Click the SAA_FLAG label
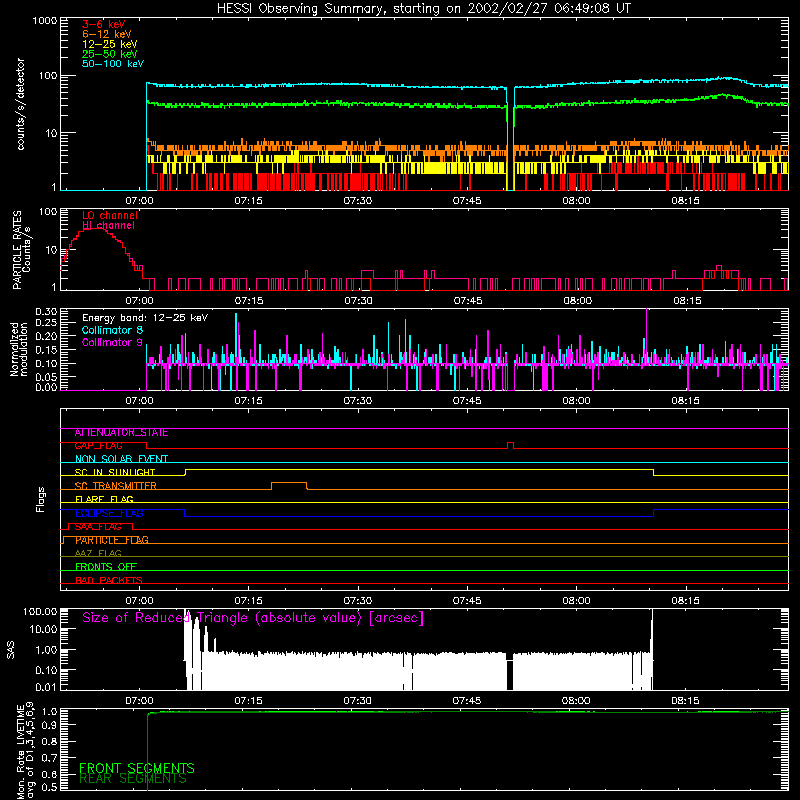 tap(98, 527)
